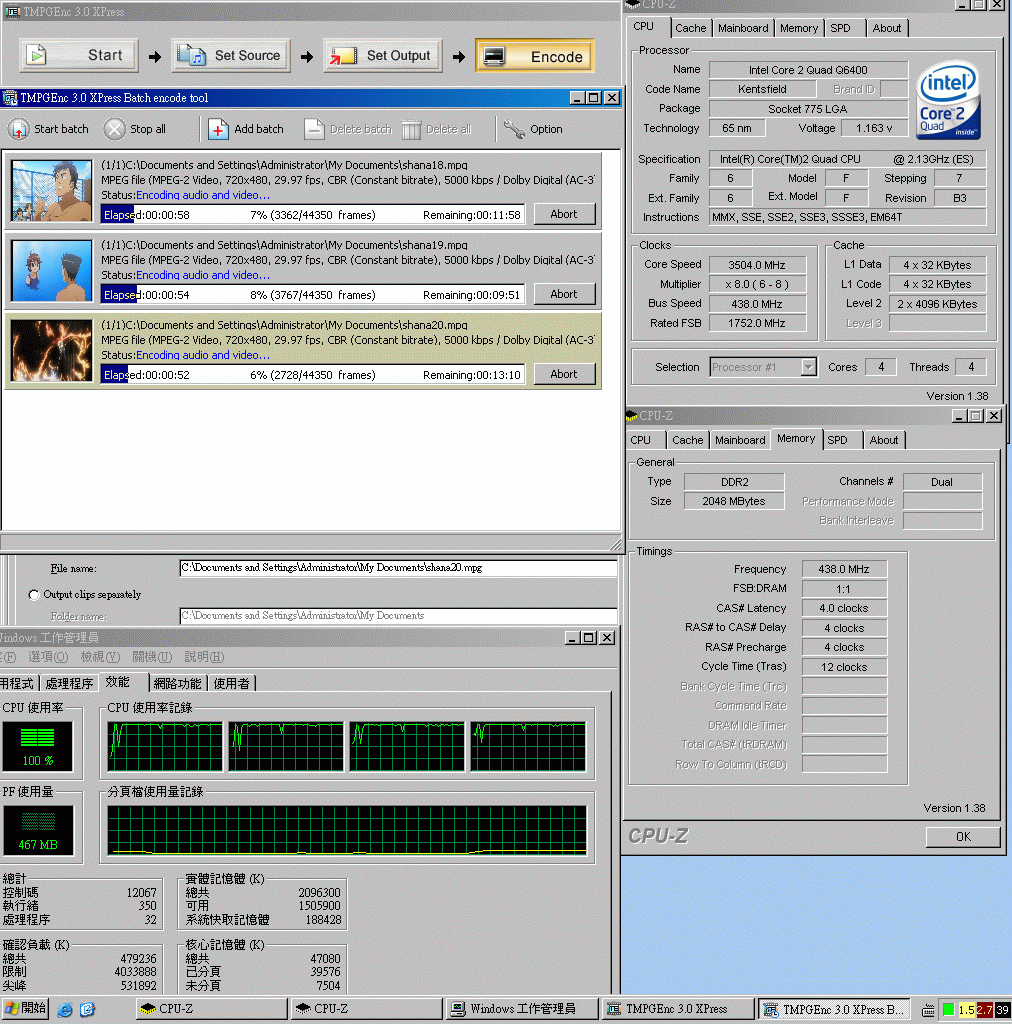Open 選項(O) menu in Task Manager
Viewport: 1012px width, 1024px height.
pyautogui.click(x=48, y=657)
